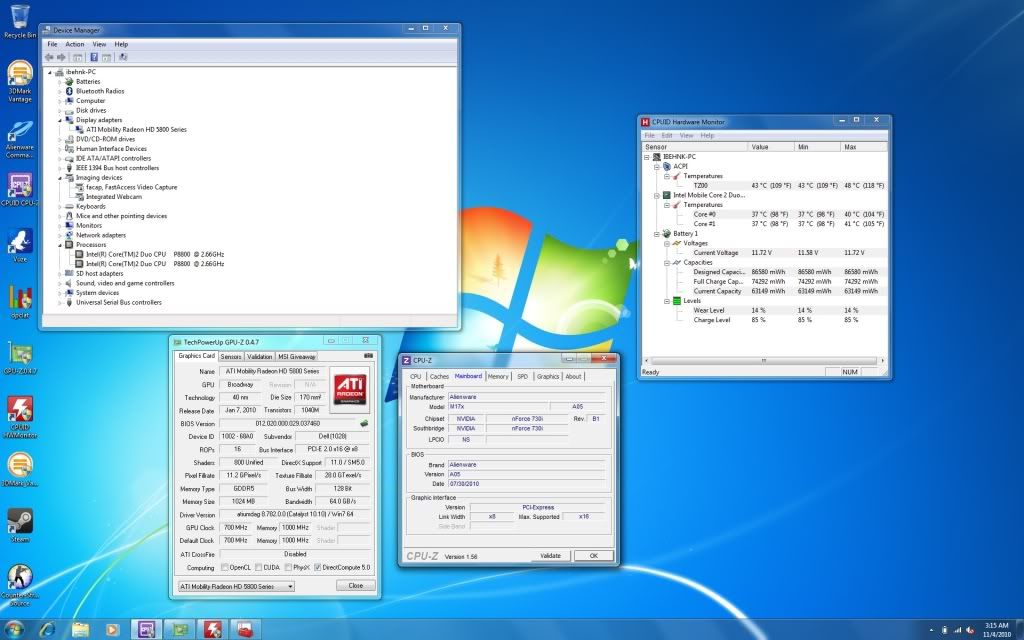Click the right scroll arrow in HWMonitor

[x=882, y=360]
